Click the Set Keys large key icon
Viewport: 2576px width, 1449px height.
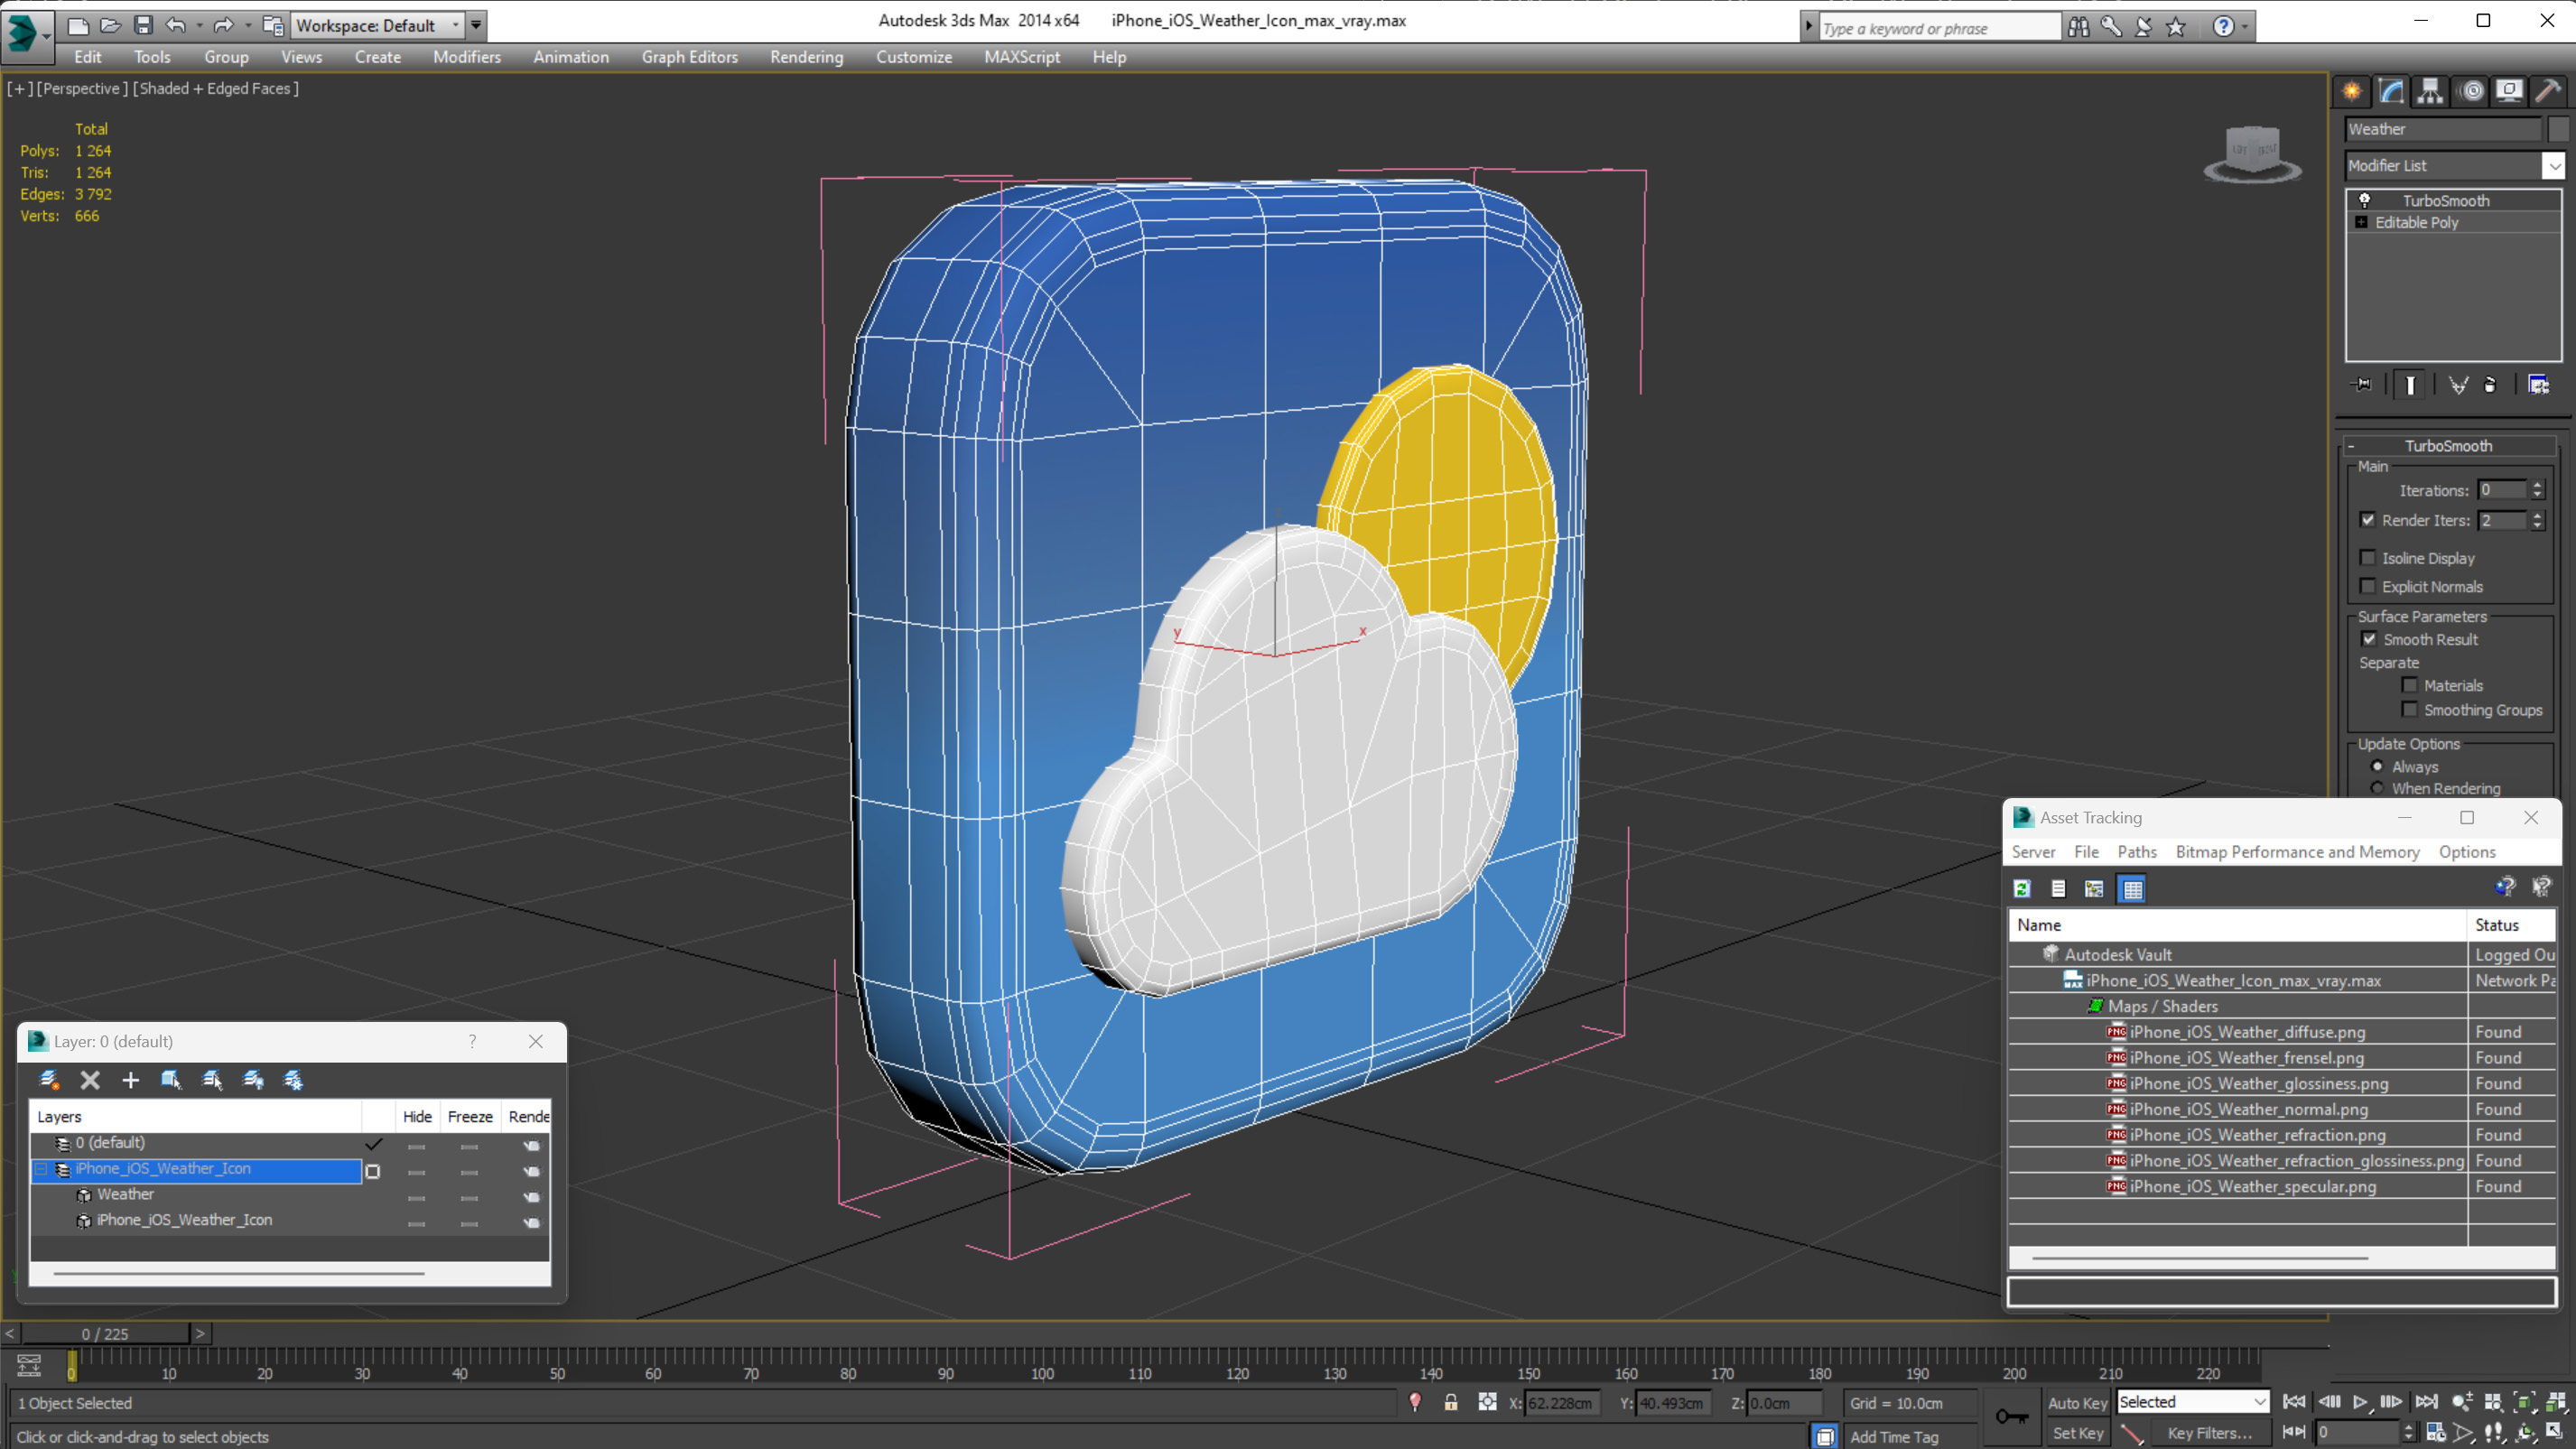pos(2011,1416)
